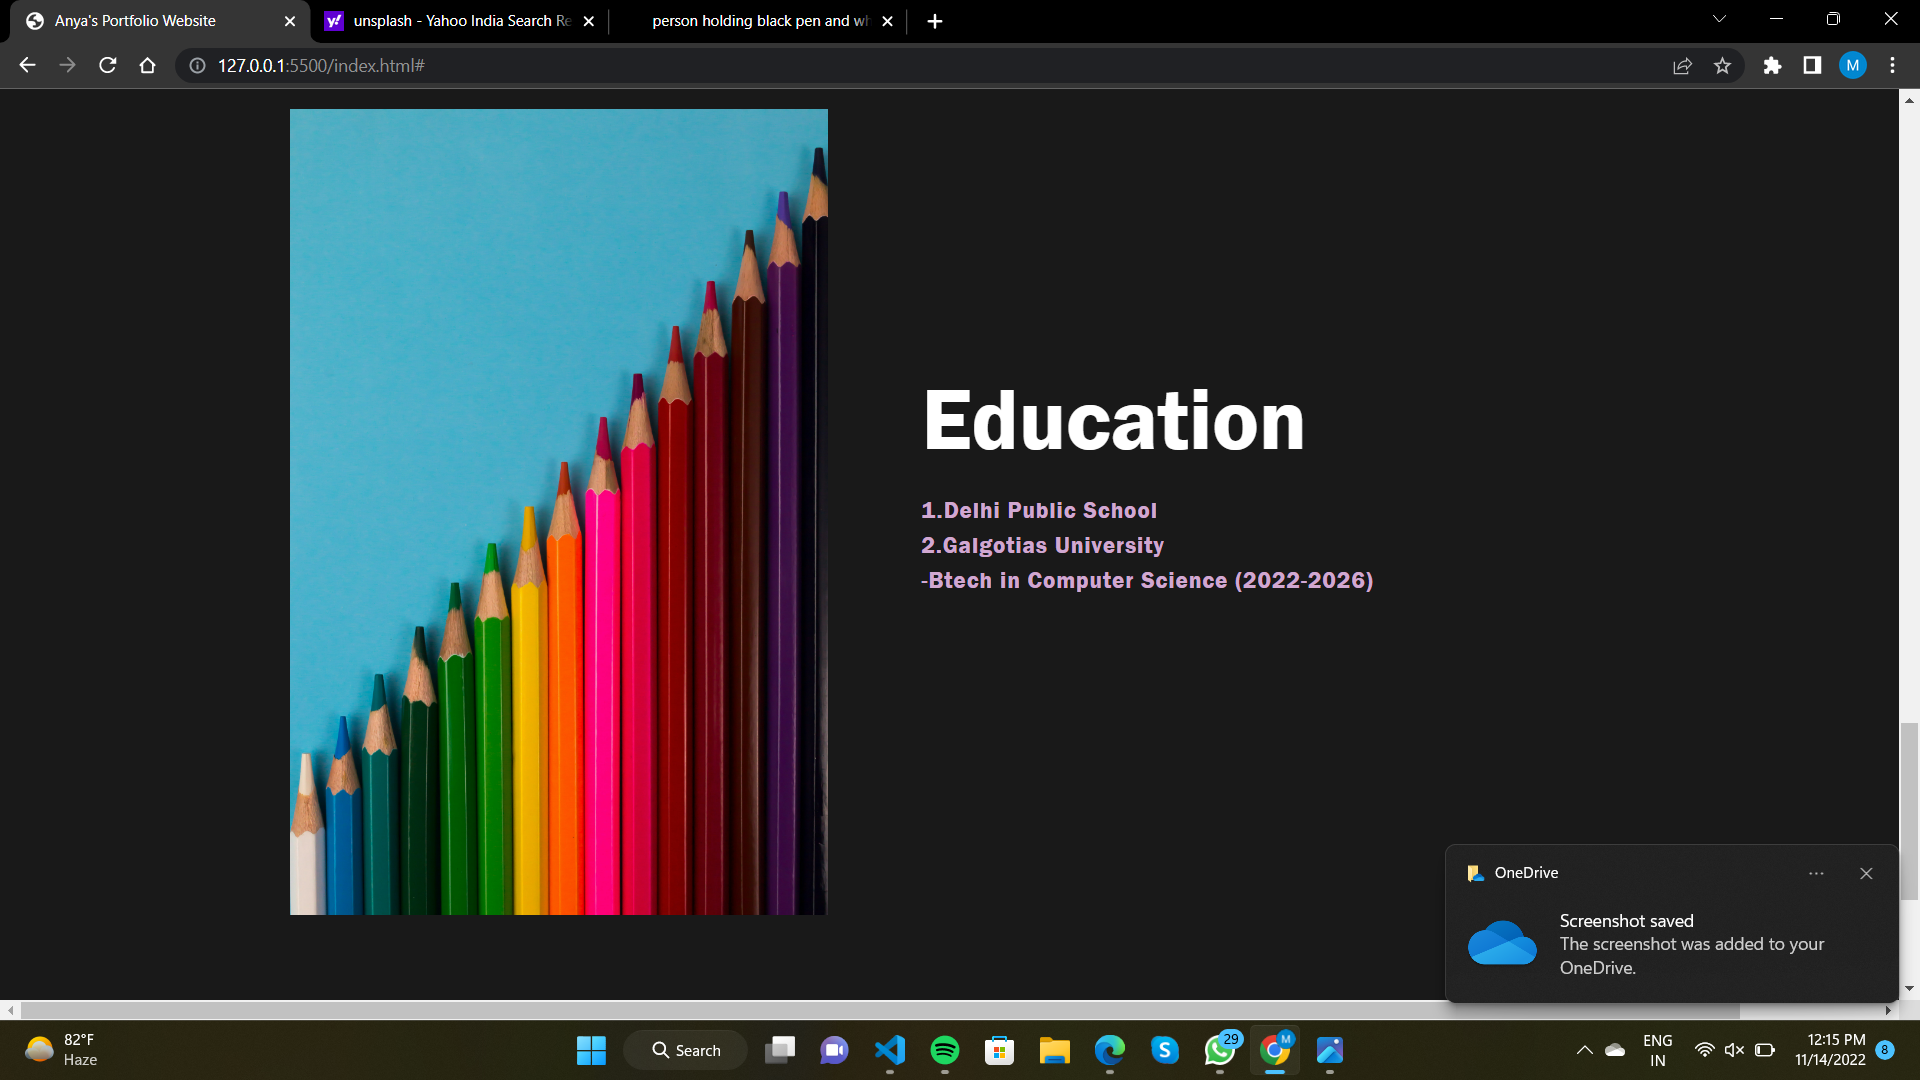
Task: Expand the tab search chevron
Action: click(1719, 19)
